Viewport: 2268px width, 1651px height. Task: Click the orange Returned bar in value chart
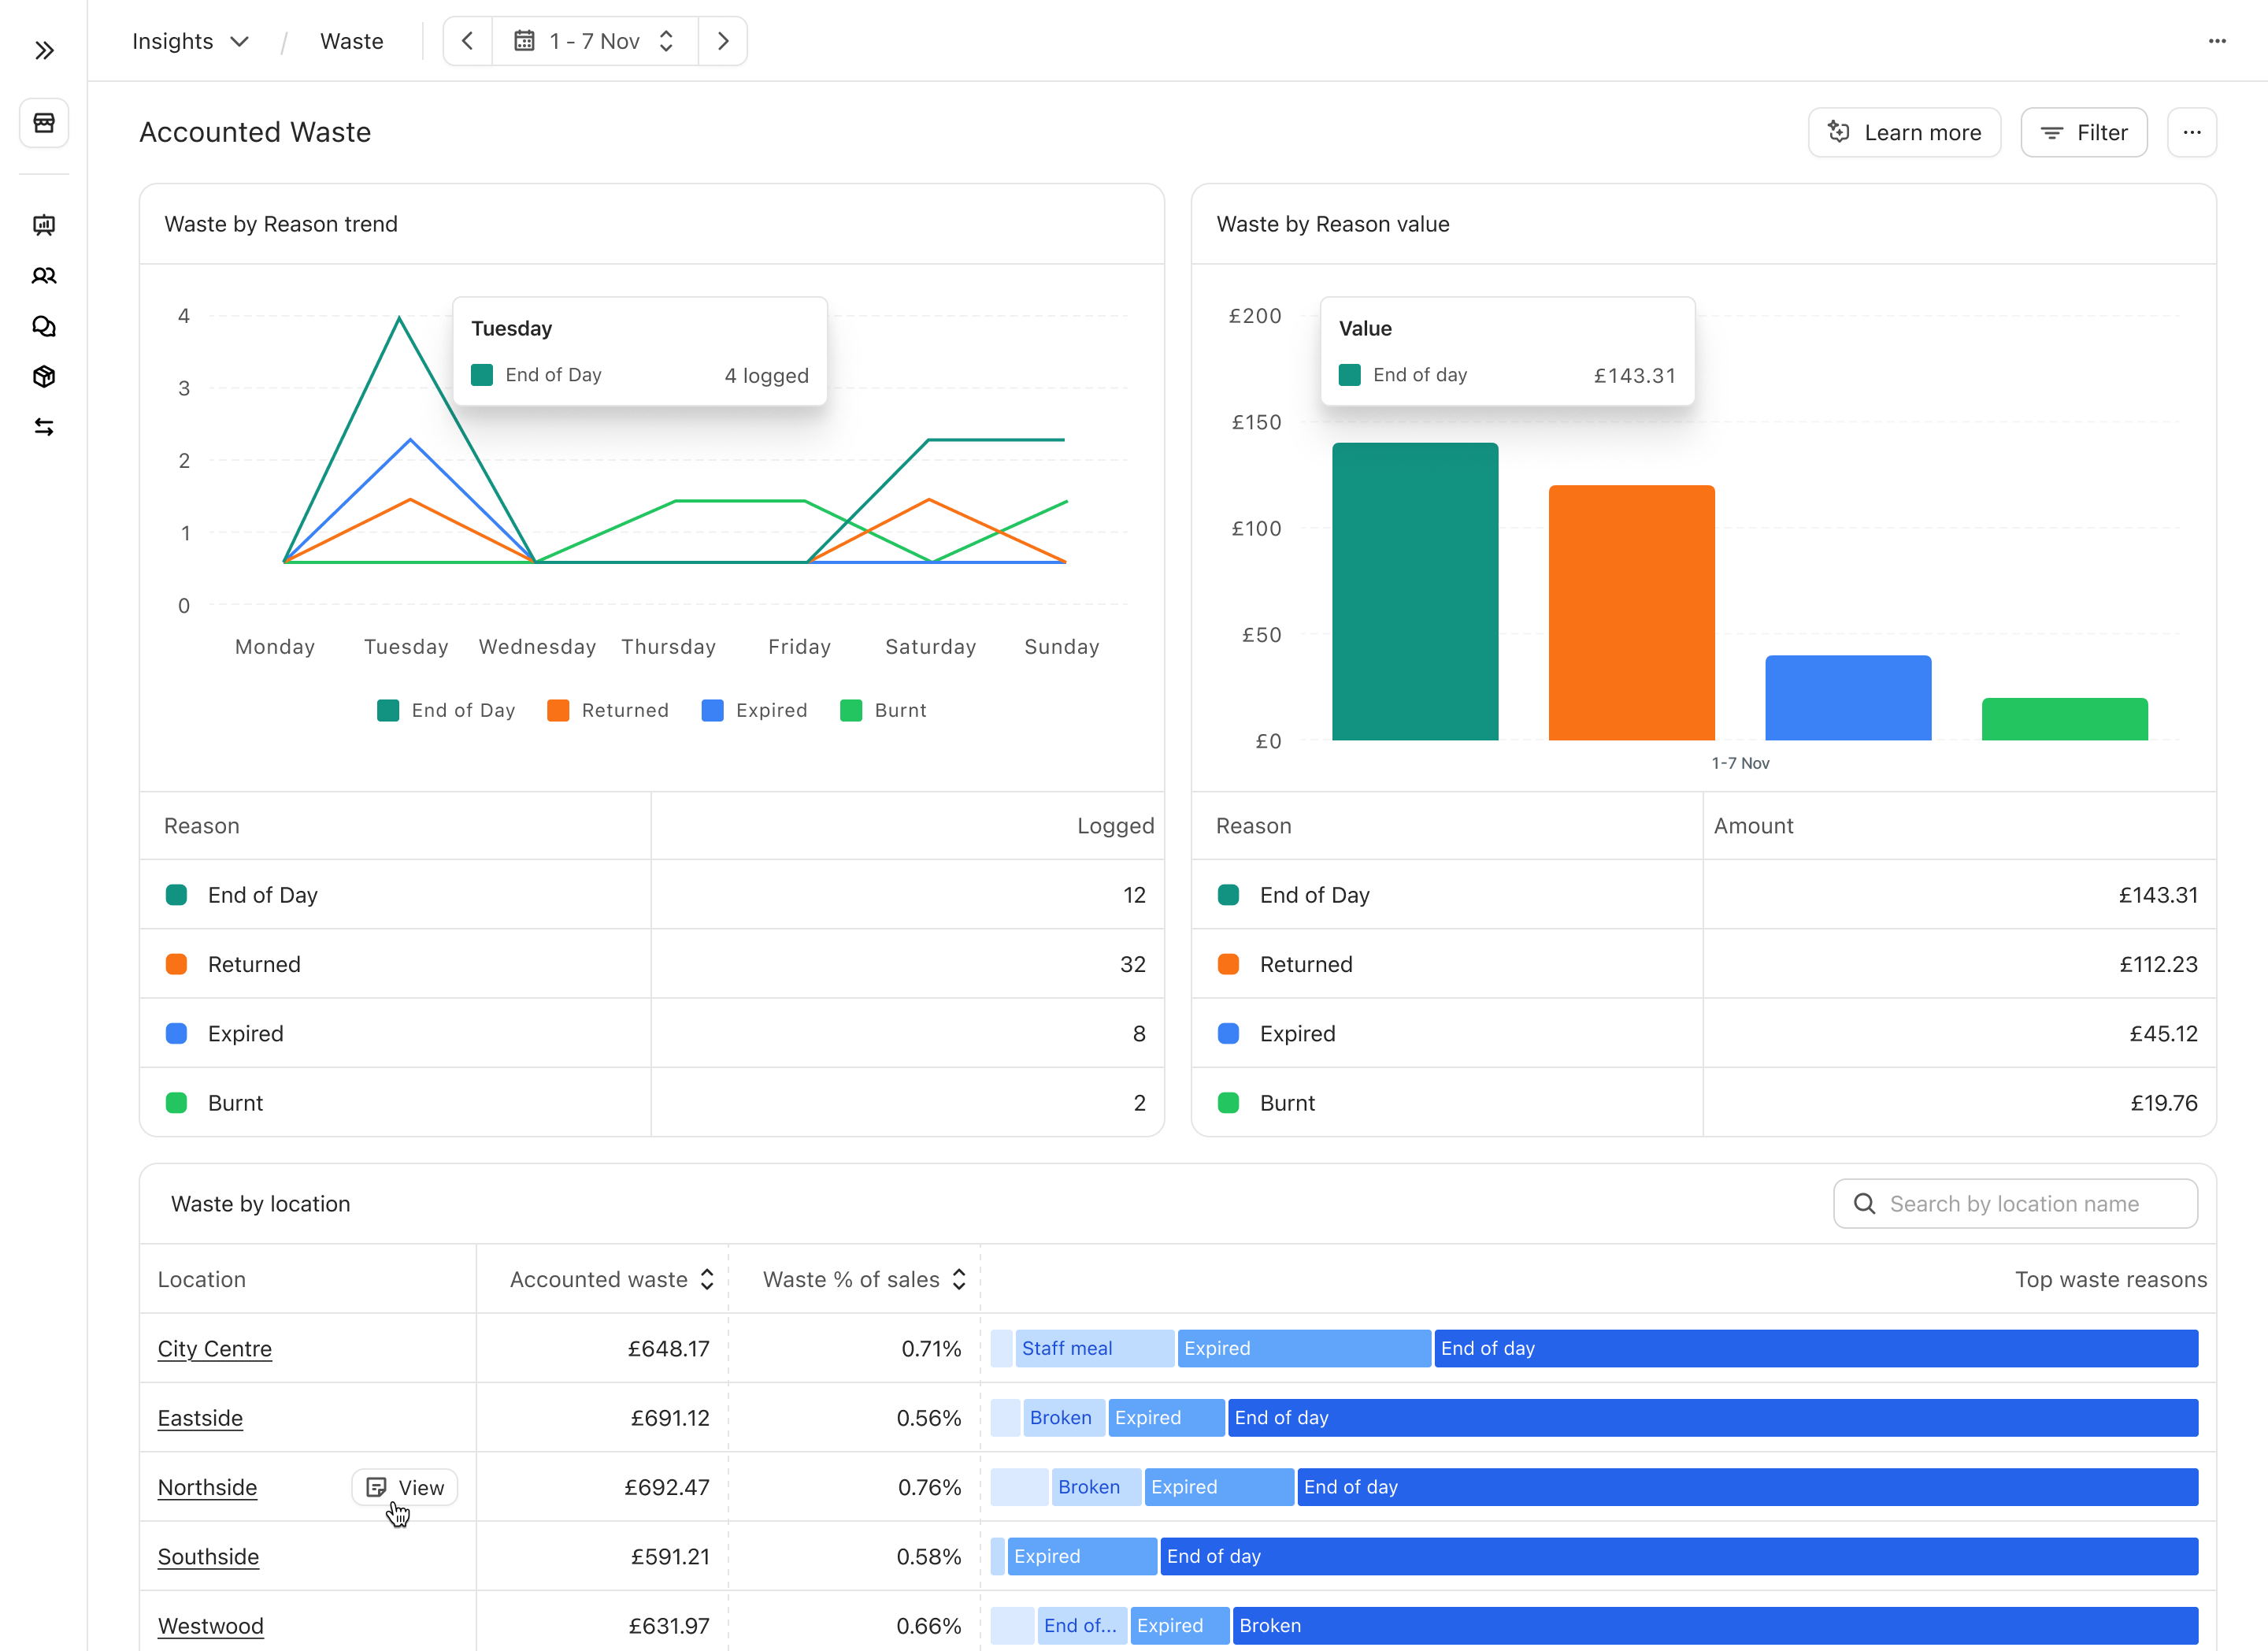click(1631, 612)
